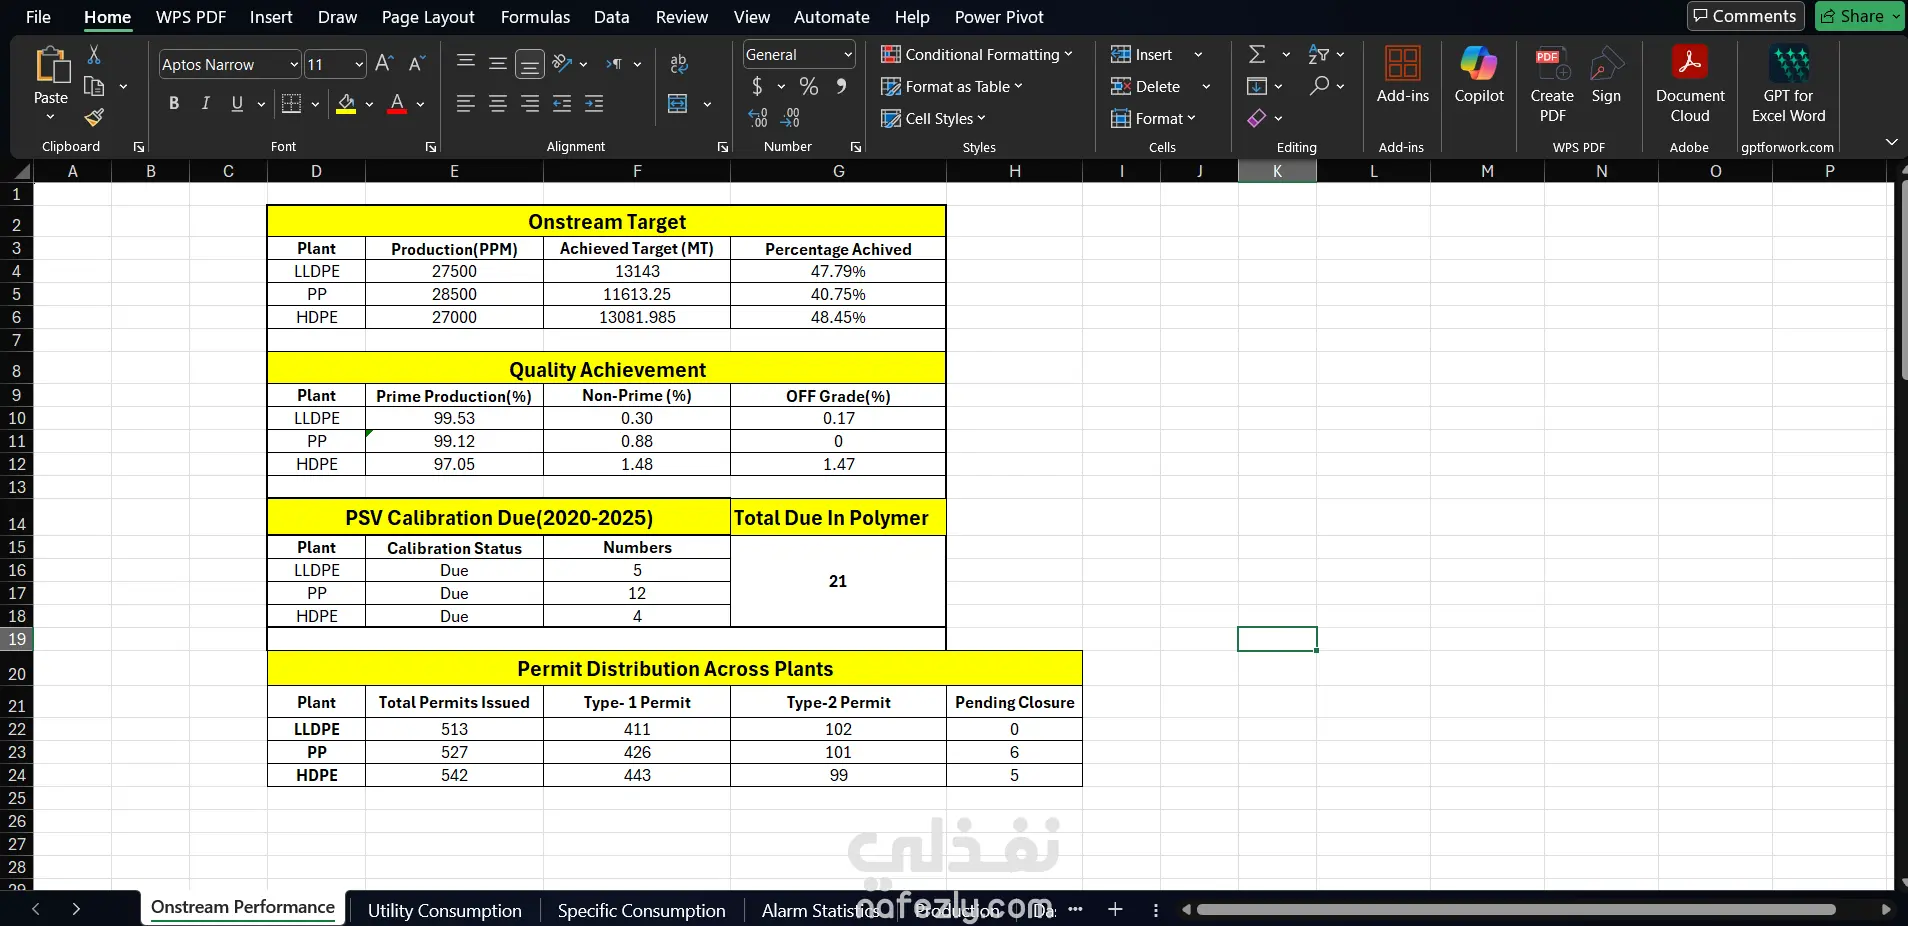Click the Fill down arrow icon

click(1257, 86)
